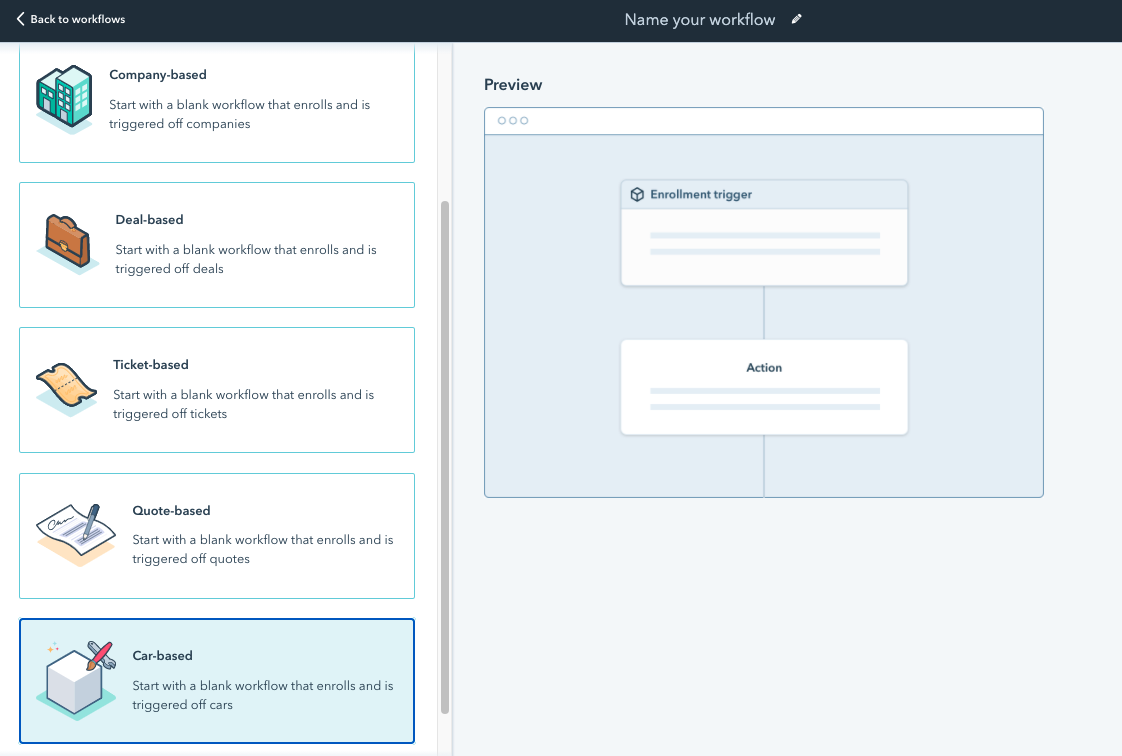Viewport: 1122px width, 756px height.
Task: Click the Preview heading
Action: [x=513, y=85]
